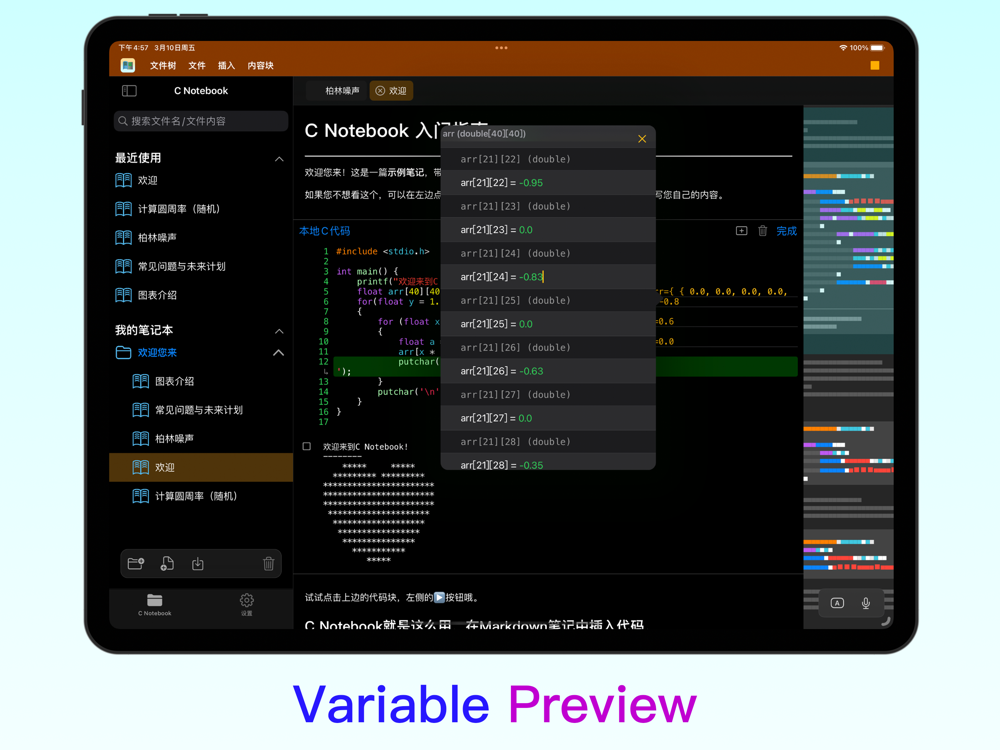Click the file search input field
This screenshot has width=1000, height=750.
[201, 121]
